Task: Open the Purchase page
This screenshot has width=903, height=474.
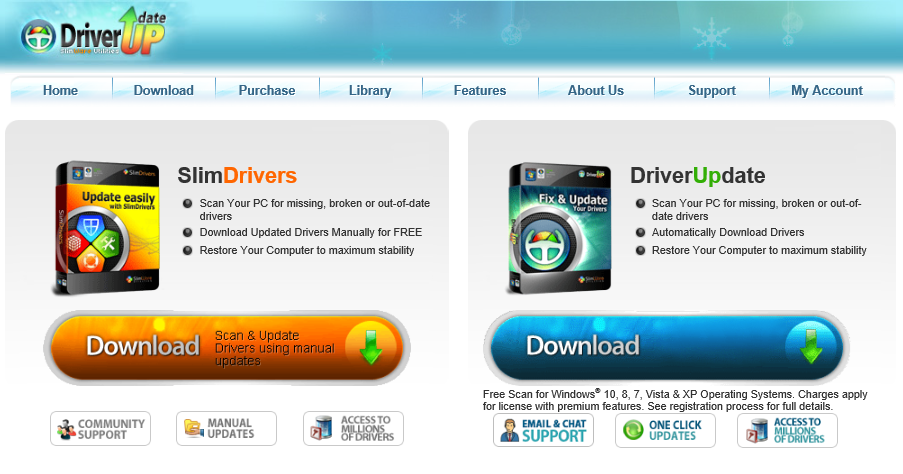Action: [x=267, y=90]
